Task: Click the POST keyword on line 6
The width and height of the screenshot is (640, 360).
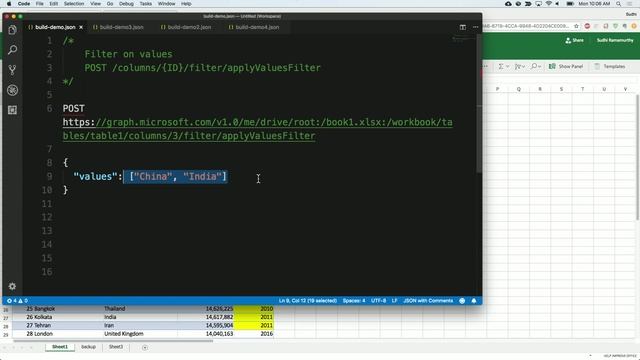Action: coord(73,108)
